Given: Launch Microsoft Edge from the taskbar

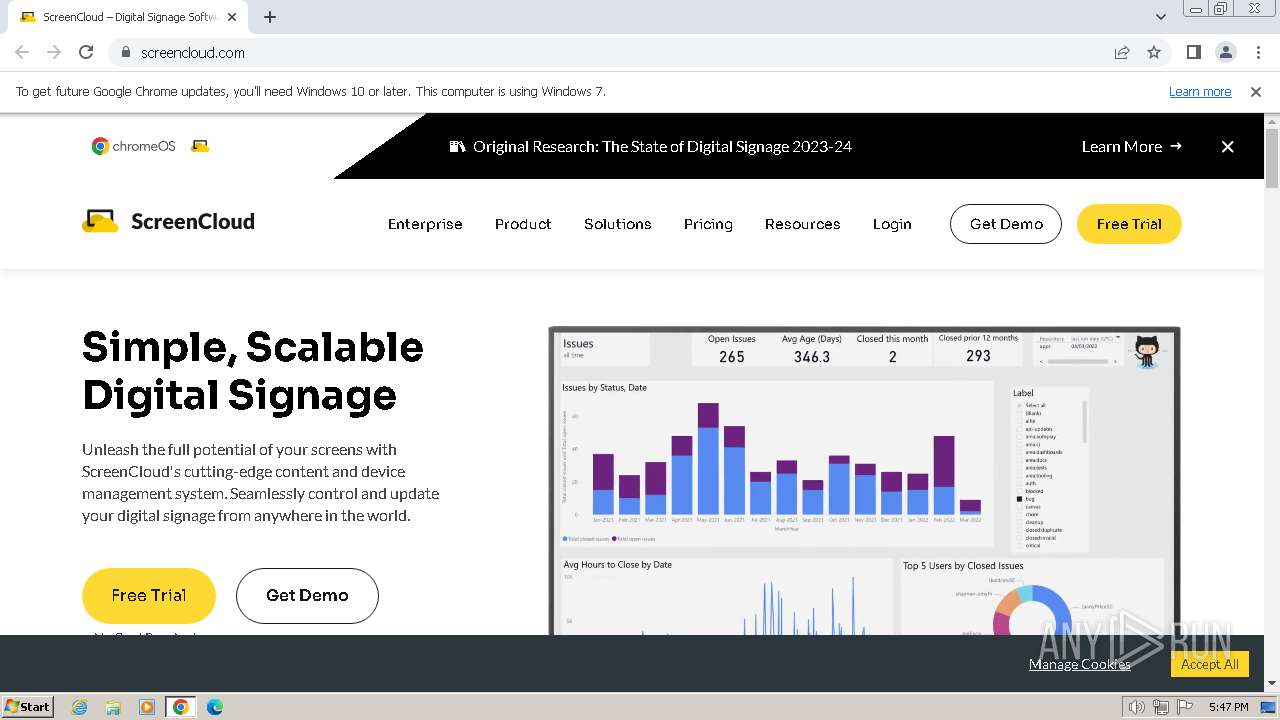Looking at the screenshot, I should tap(214, 707).
